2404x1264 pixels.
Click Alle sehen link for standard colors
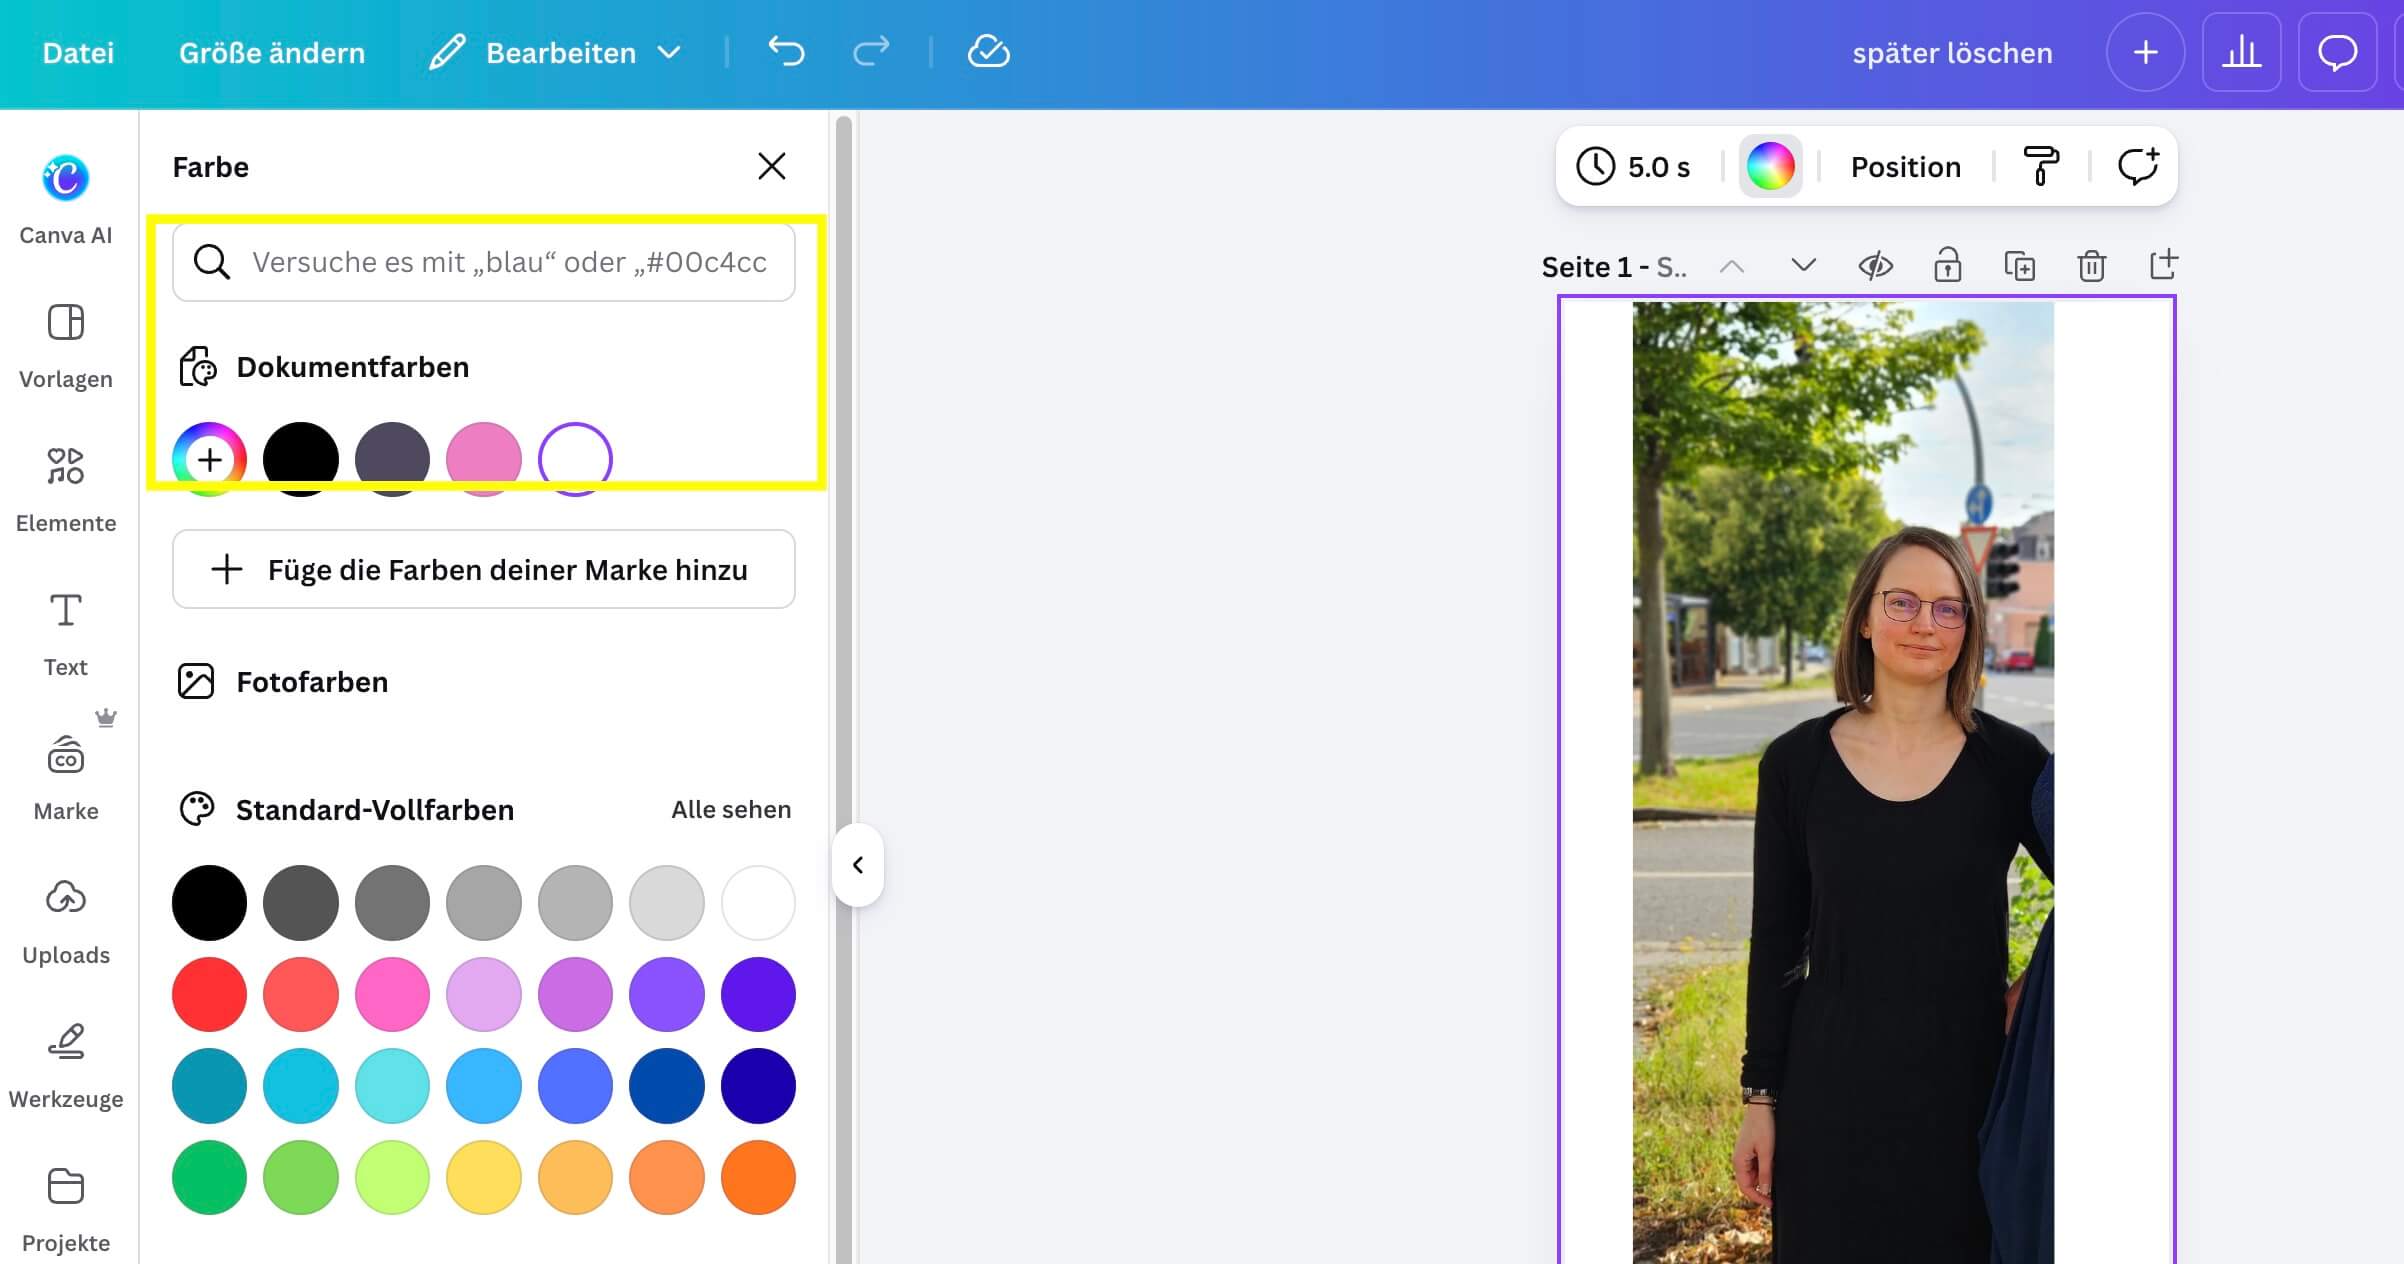coord(730,809)
